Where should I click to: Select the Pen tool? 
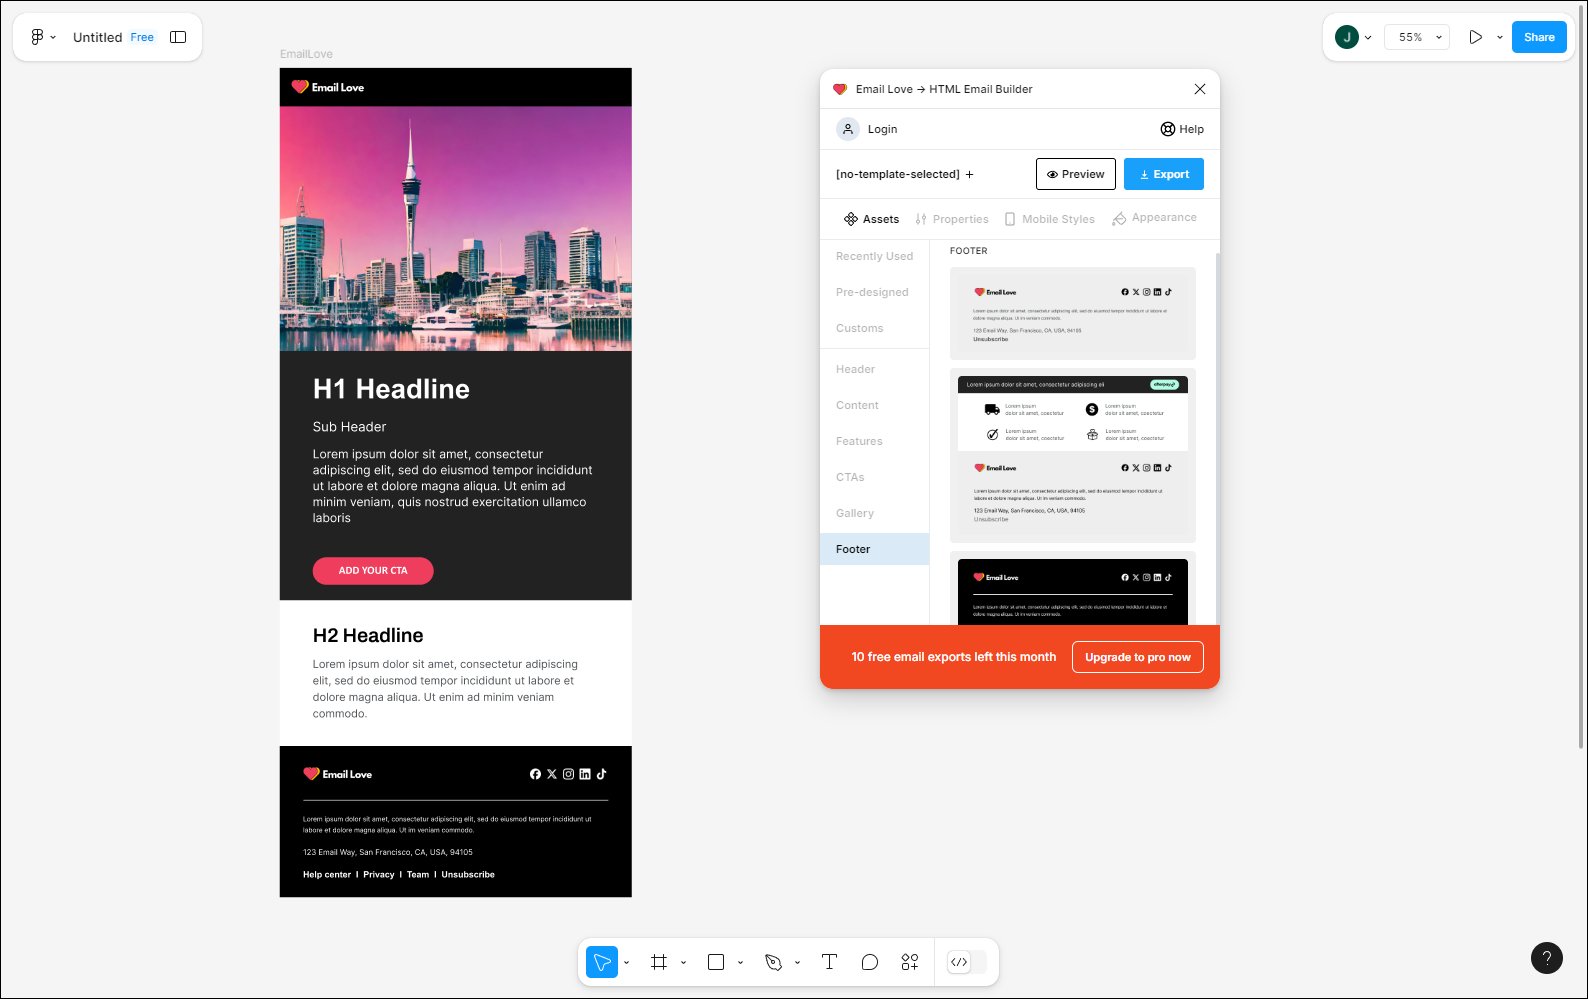click(773, 962)
